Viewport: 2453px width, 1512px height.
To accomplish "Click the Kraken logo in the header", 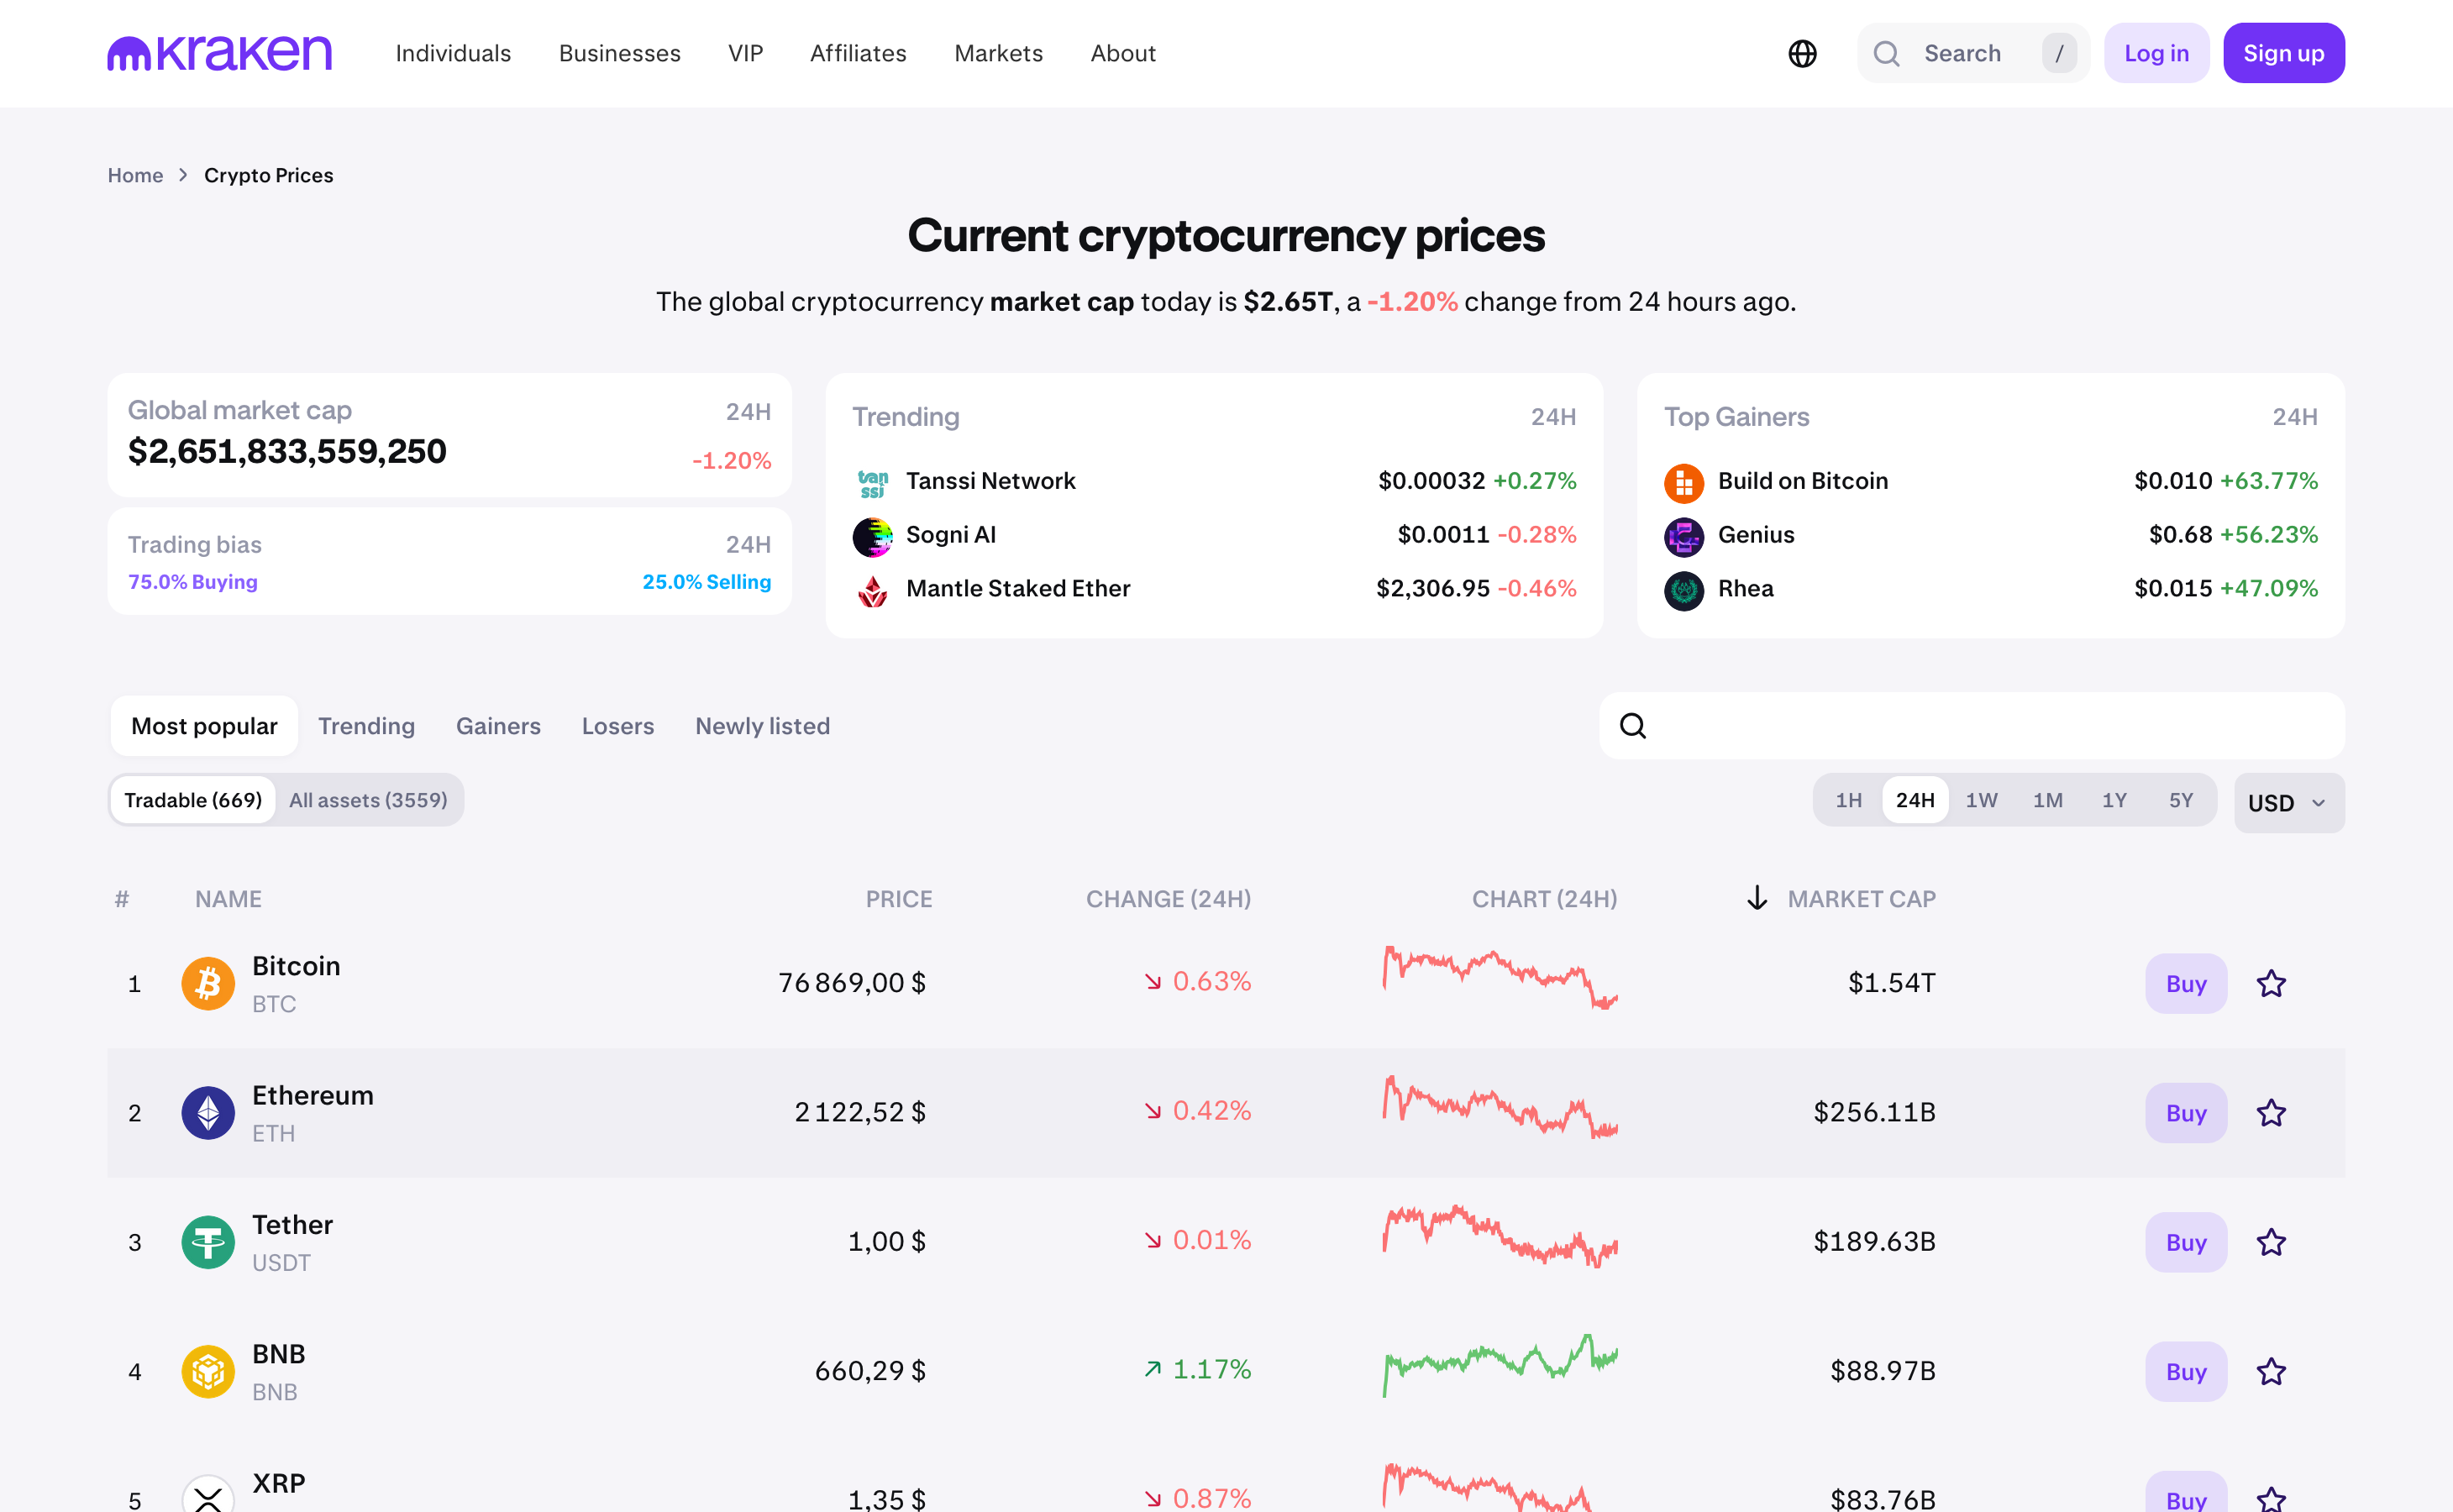I will point(220,53).
